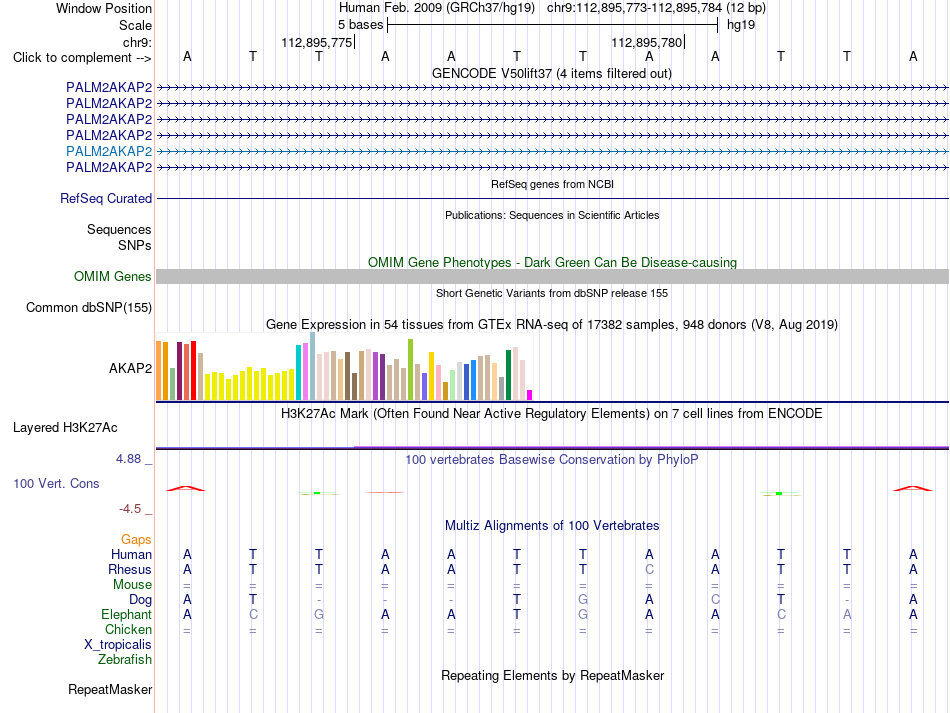Viewport: 950px width, 713px height.
Task: Select the Dog alignment row label
Action: point(140,600)
